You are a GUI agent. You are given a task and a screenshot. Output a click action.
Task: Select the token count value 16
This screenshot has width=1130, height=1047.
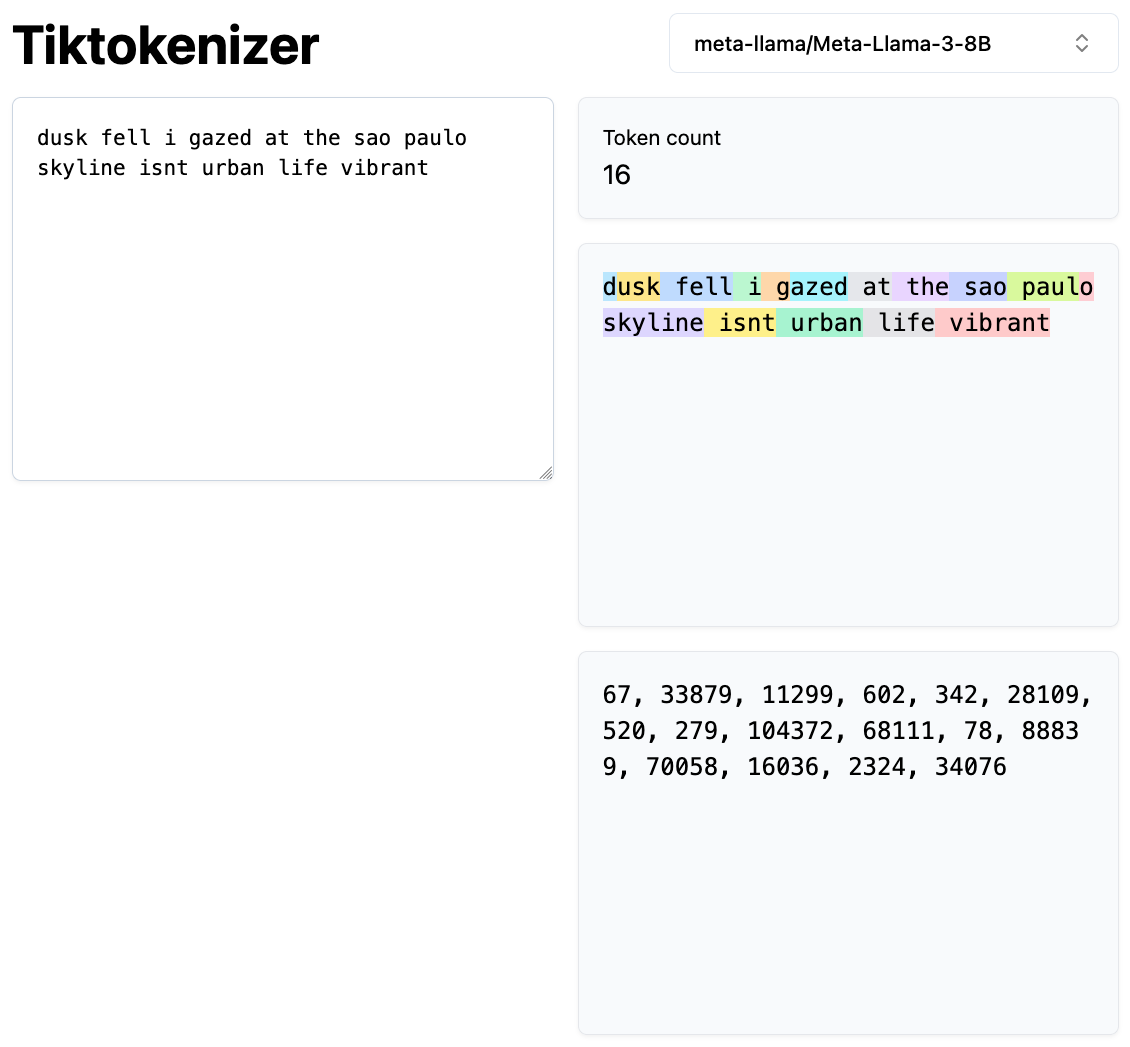point(617,176)
